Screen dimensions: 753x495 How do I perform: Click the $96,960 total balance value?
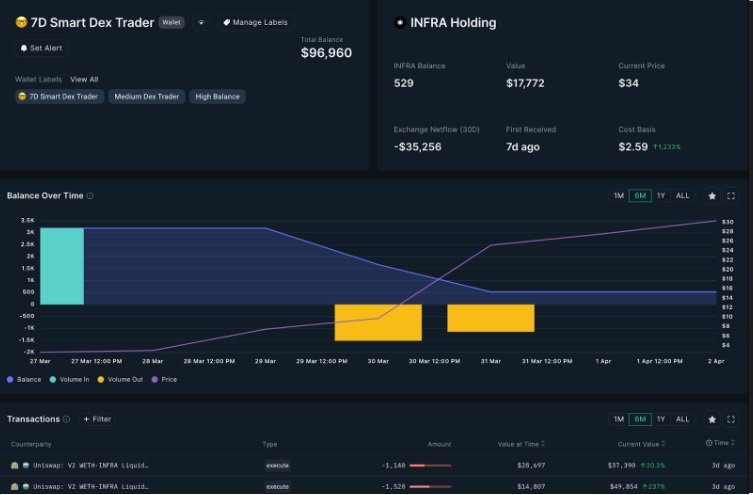point(326,53)
